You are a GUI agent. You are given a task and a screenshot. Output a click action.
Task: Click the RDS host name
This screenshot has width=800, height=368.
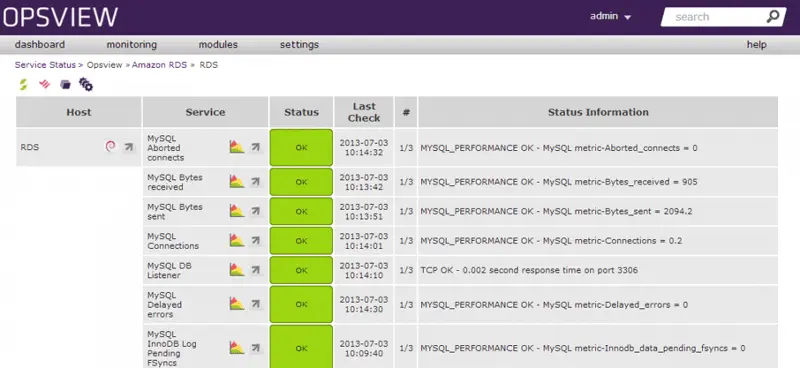pyautogui.click(x=30, y=147)
